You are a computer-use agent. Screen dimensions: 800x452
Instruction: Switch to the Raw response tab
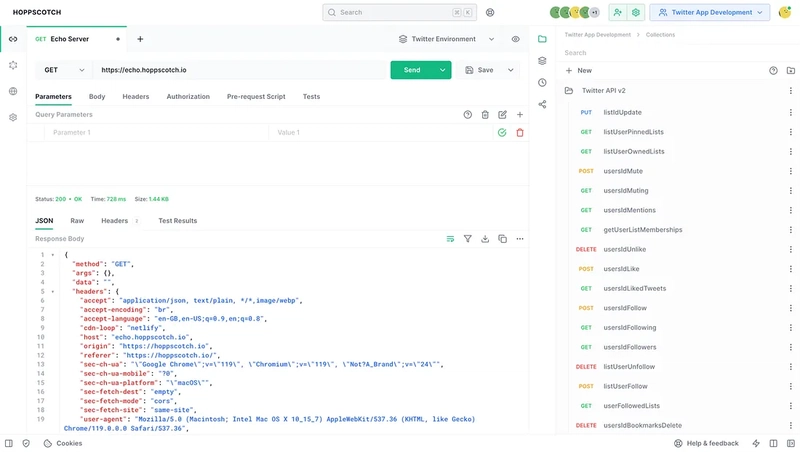(77, 221)
